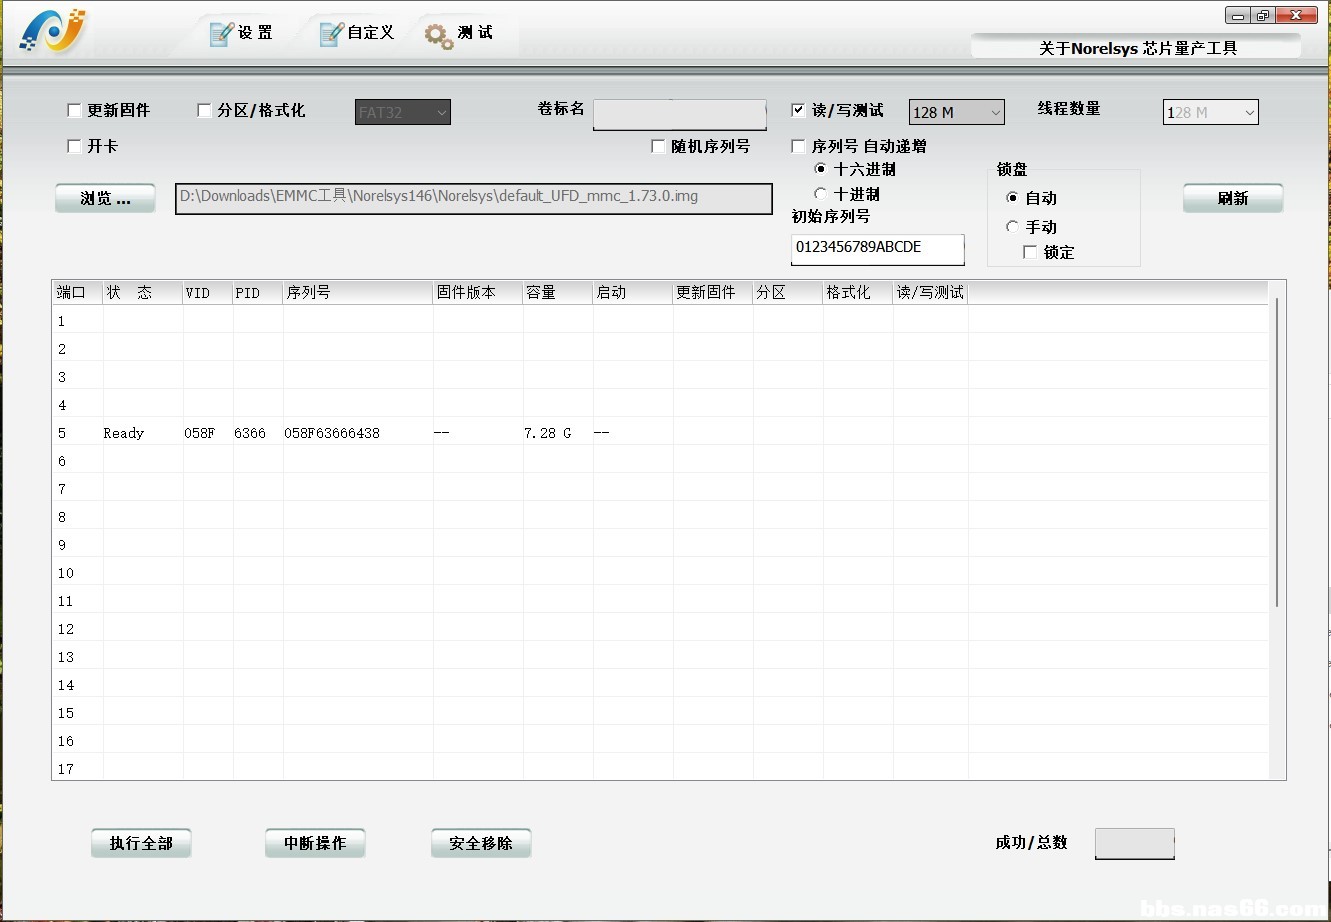Click the 7.28 G capacity cell
Viewport: 1331px width, 922px height.
548,433
